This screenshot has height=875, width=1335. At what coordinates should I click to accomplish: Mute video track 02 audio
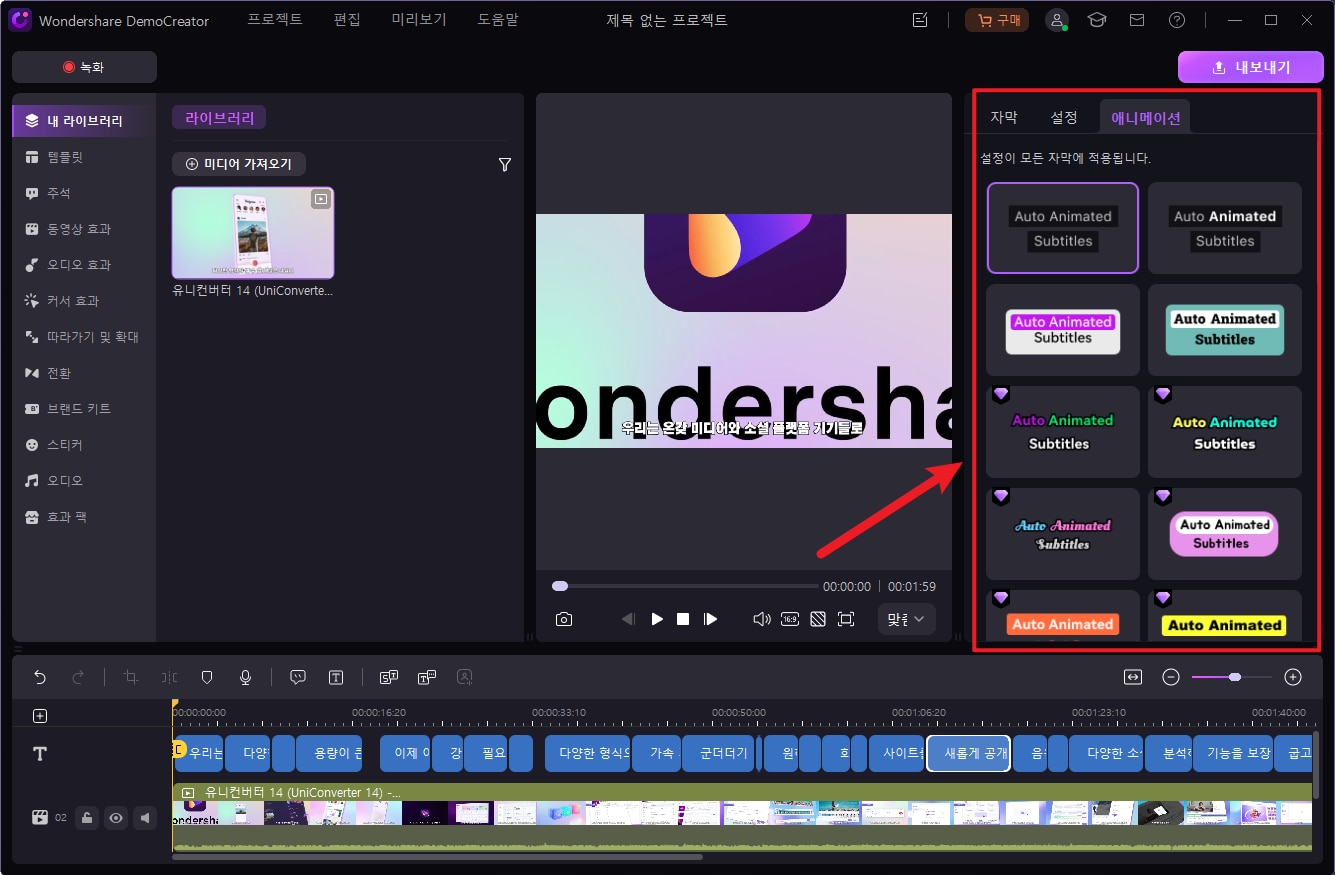click(x=146, y=818)
